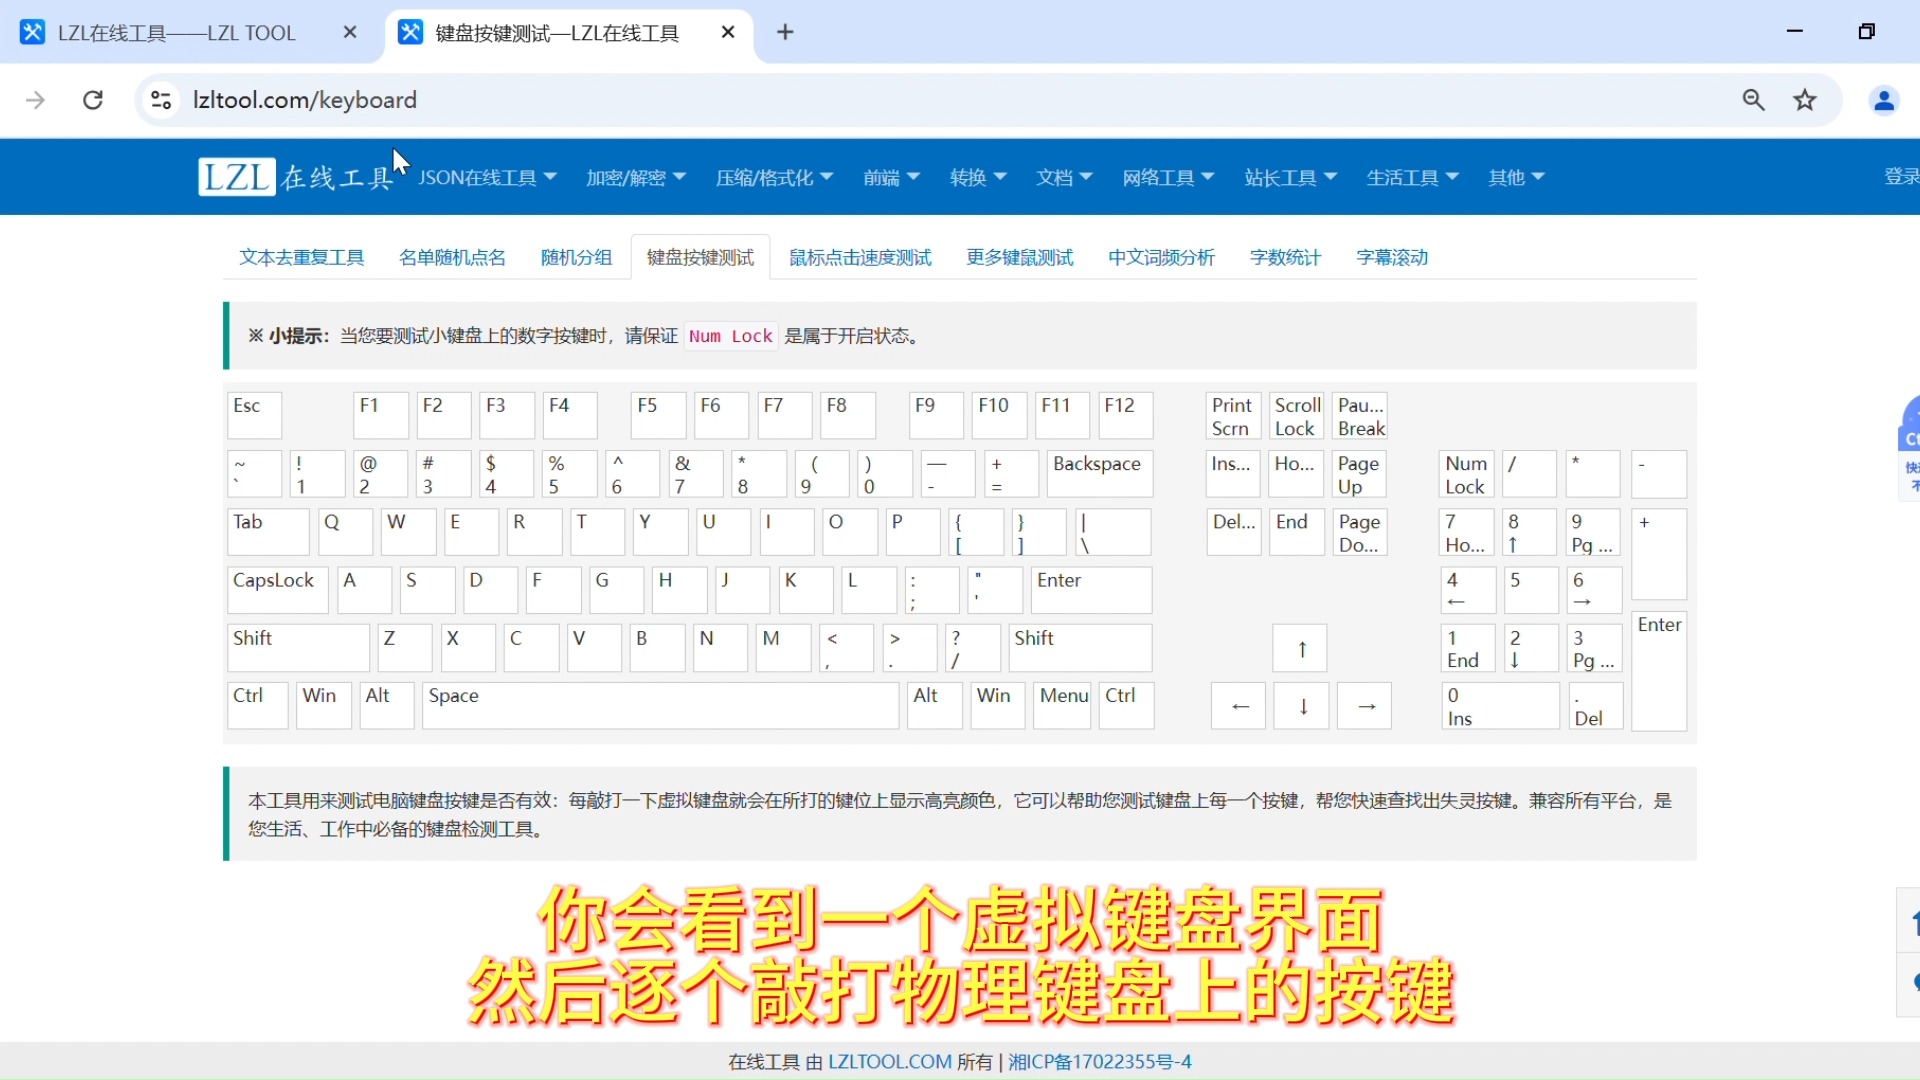Open the 随机分组 tab
The height and width of the screenshot is (1080, 1920).
tap(576, 257)
